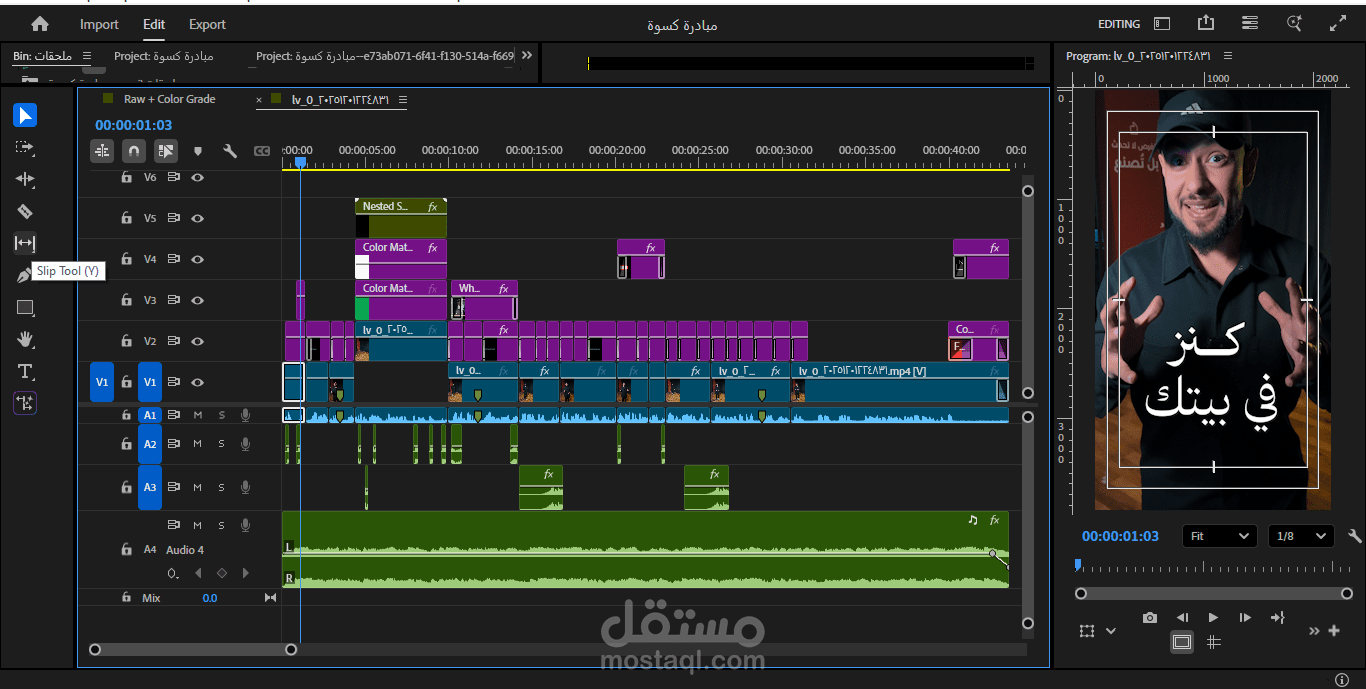Switch to the Import tab

tap(99, 24)
